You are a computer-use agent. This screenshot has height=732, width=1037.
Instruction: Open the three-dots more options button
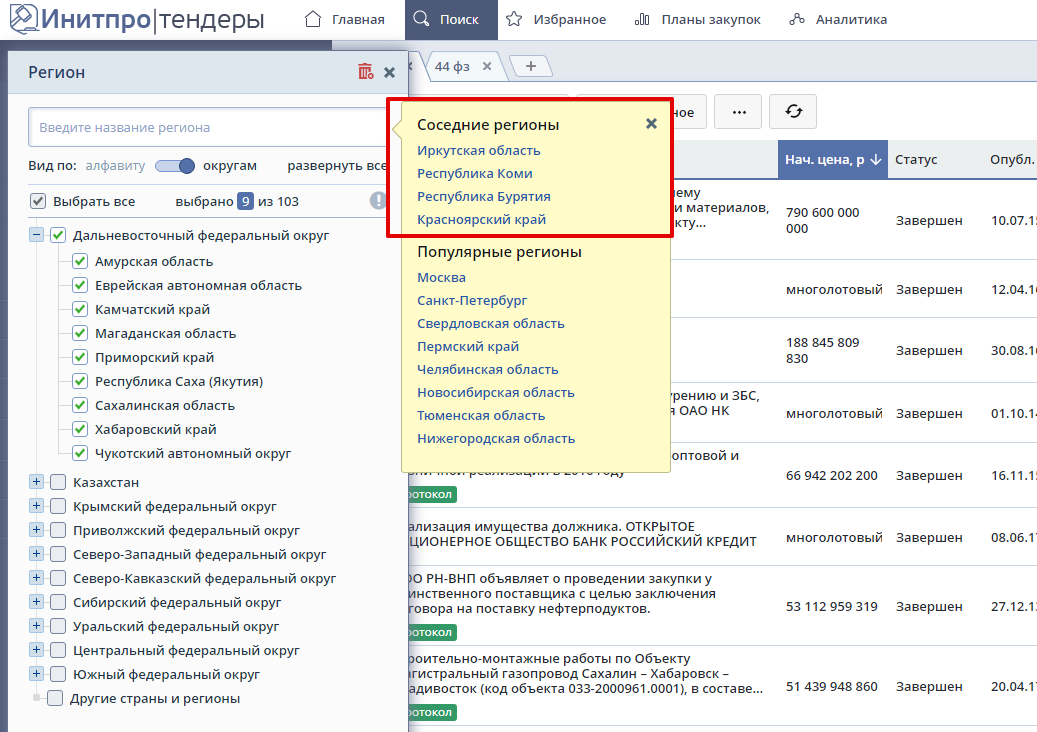click(739, 112)
